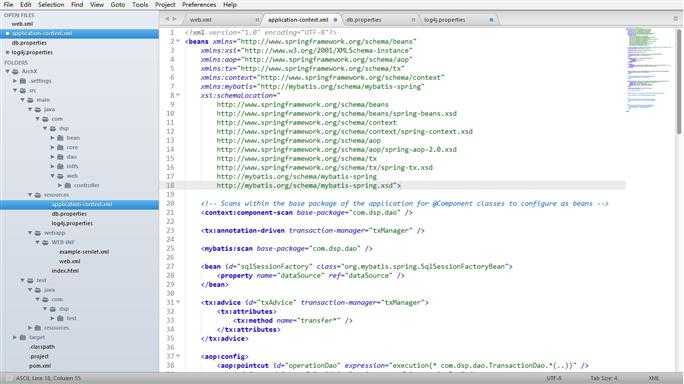The image size is (684, 384).
Task: Fold the xsi:schemaLocation block at line 8
Action: (178, 95)
